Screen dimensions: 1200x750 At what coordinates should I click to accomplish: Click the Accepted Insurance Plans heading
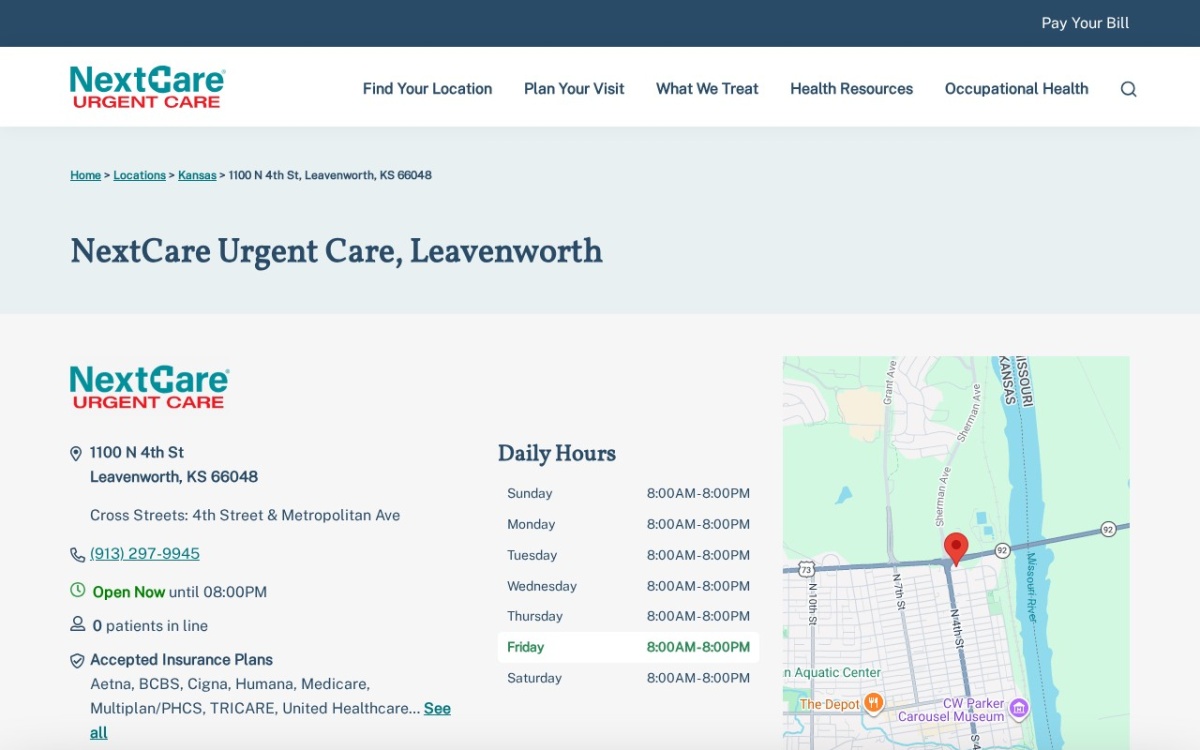click(181, 660)
